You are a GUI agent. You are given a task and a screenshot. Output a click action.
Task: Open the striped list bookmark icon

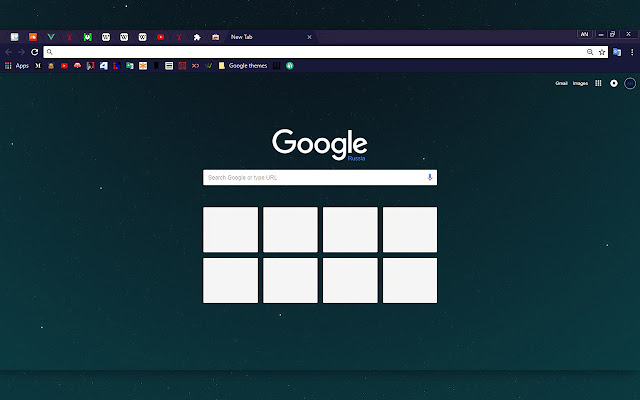coord(169,66)
